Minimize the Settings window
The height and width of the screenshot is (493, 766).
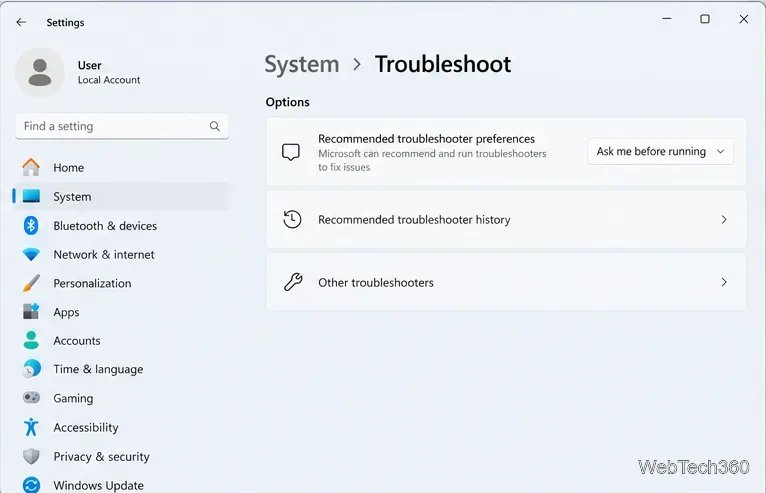(667, 19)
